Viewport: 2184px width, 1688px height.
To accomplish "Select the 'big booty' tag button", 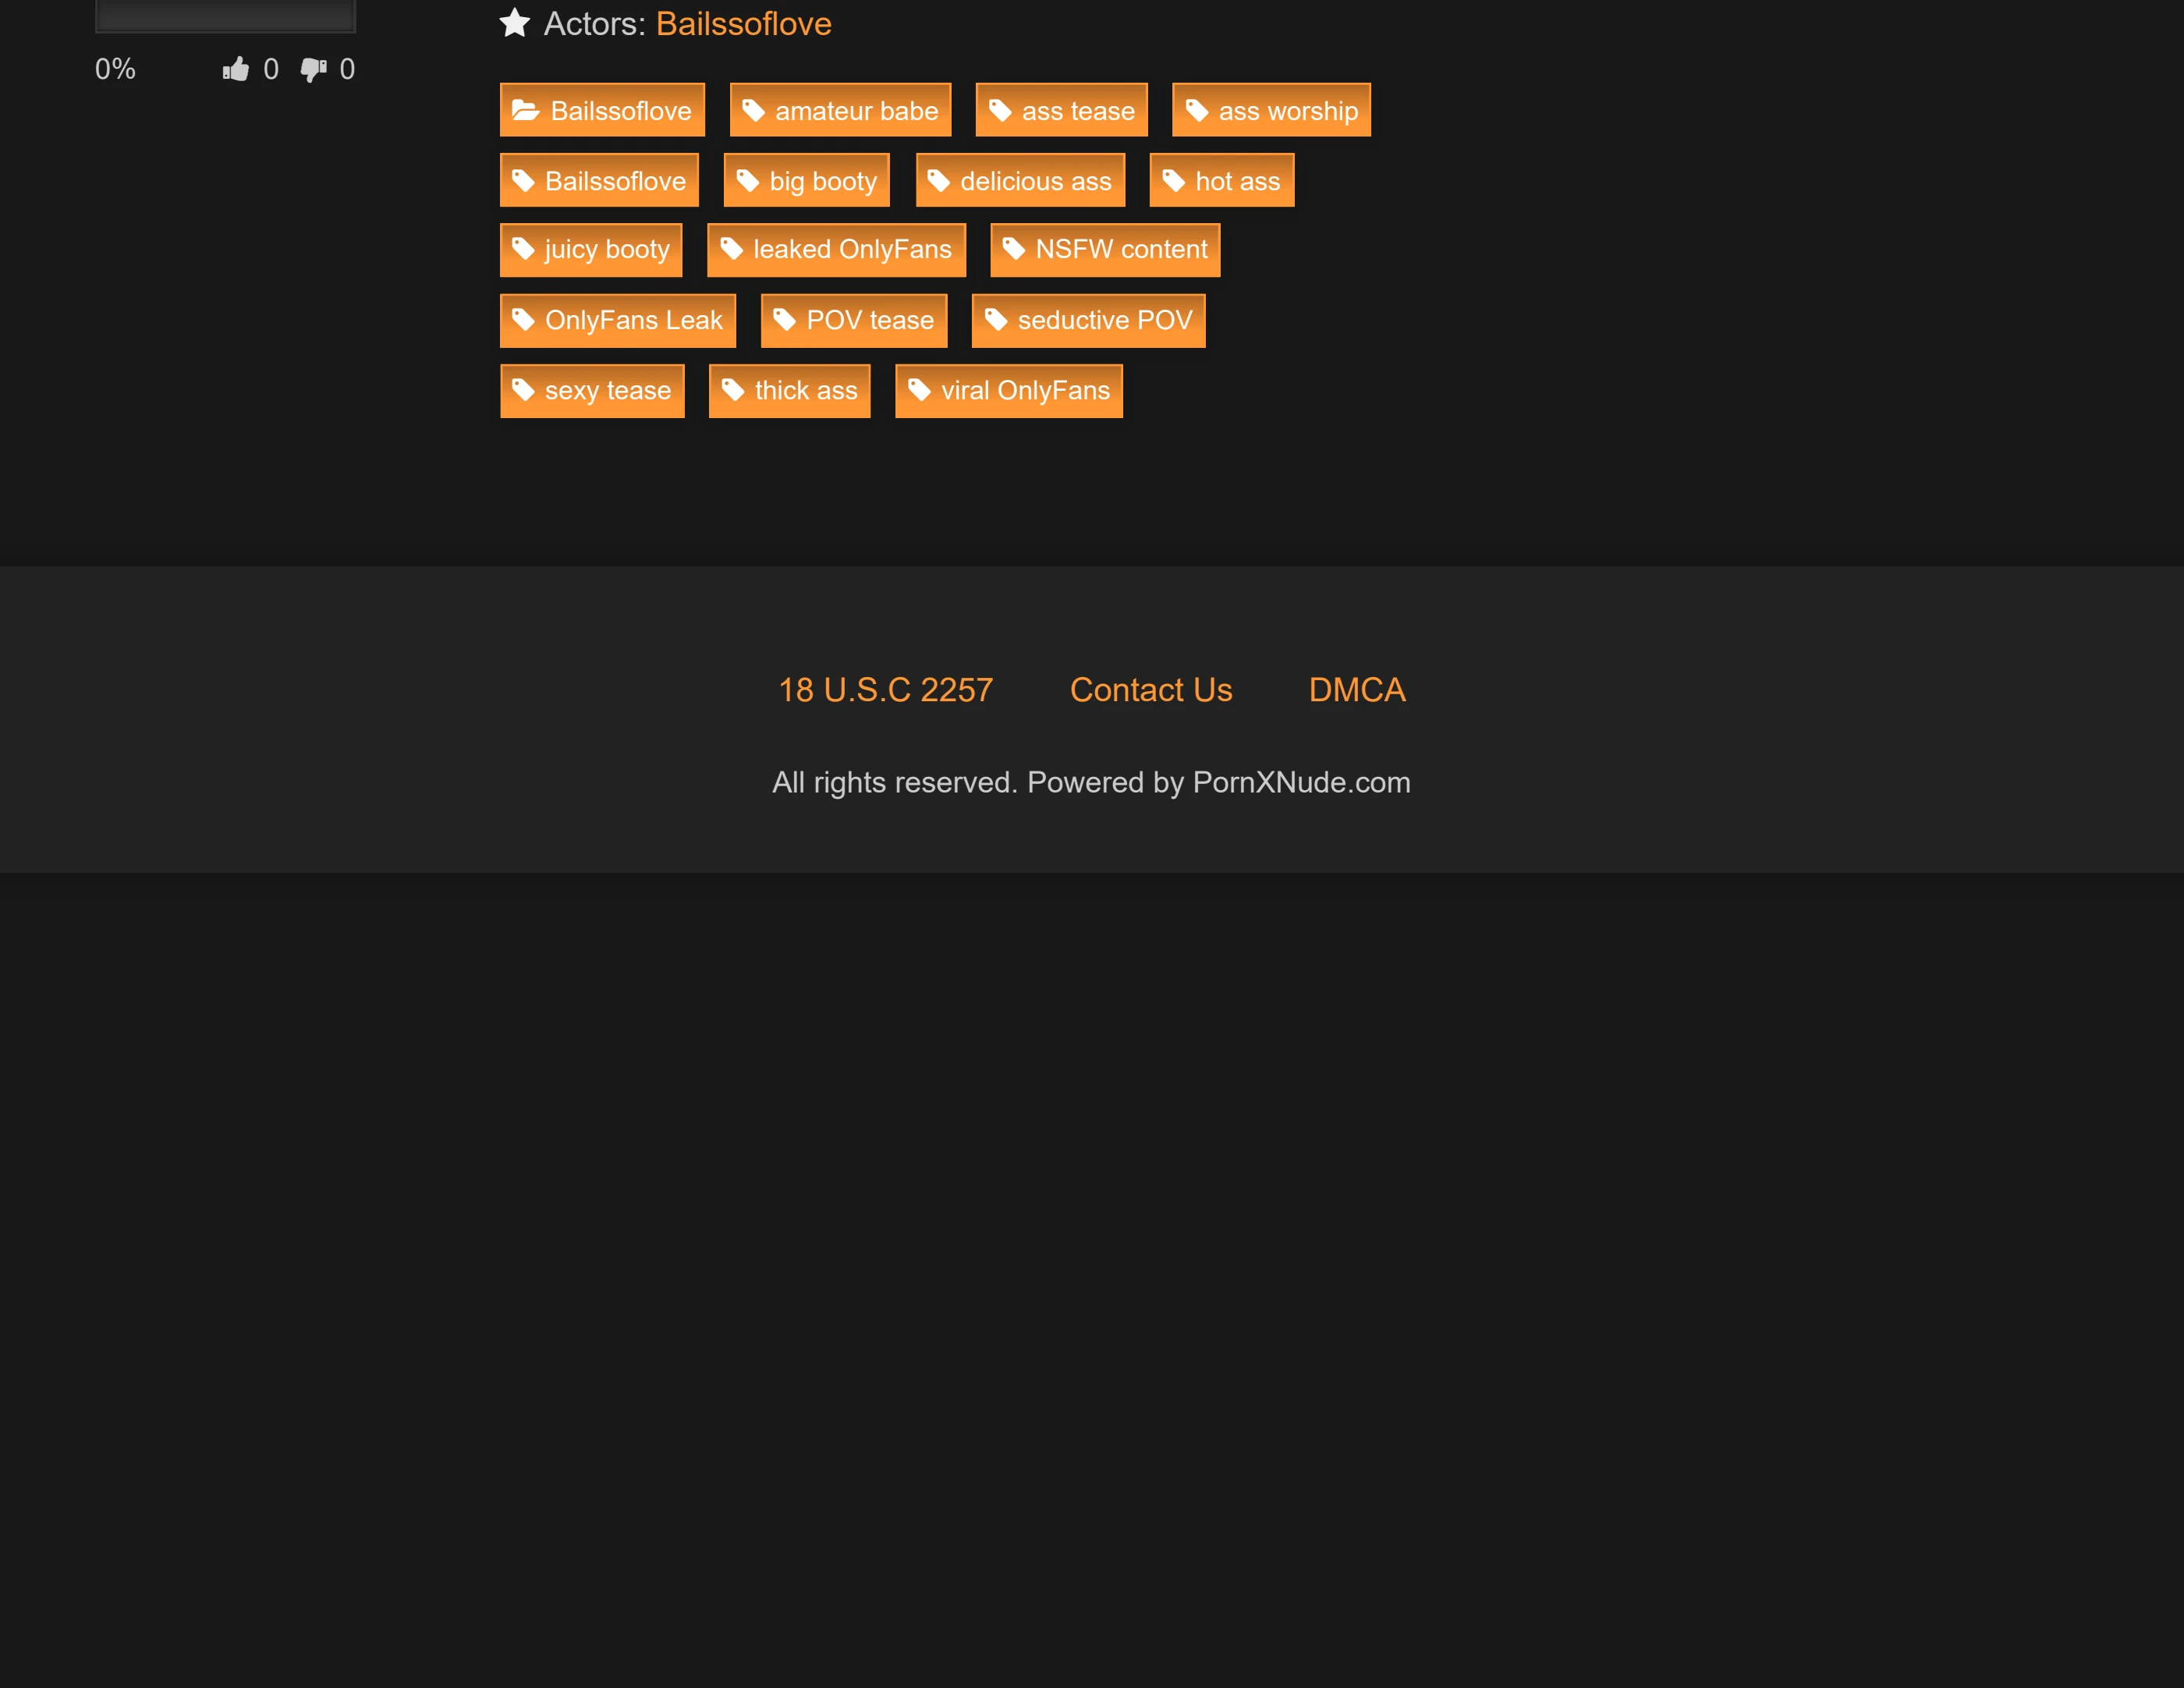I will [x=806, y=180].
